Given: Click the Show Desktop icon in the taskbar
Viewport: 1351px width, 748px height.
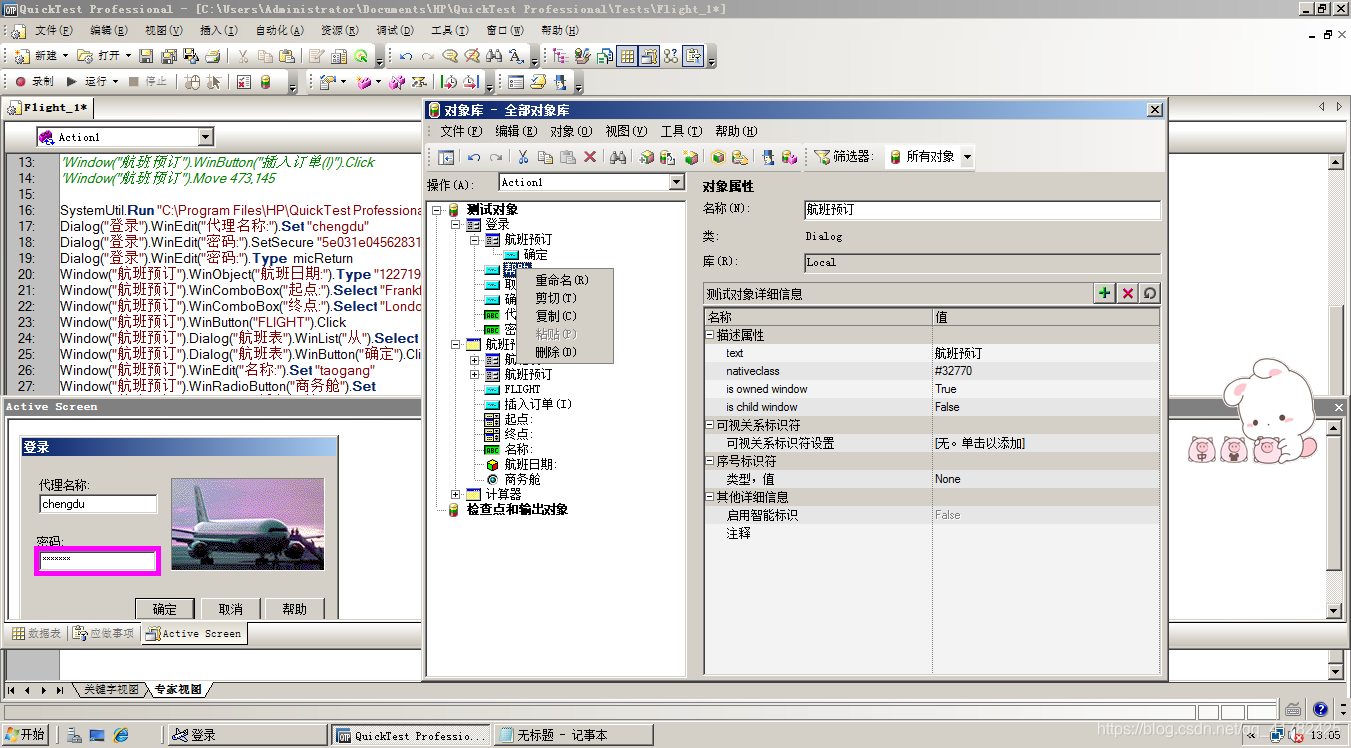Looking at the screenshot, I should click(97, 735).
